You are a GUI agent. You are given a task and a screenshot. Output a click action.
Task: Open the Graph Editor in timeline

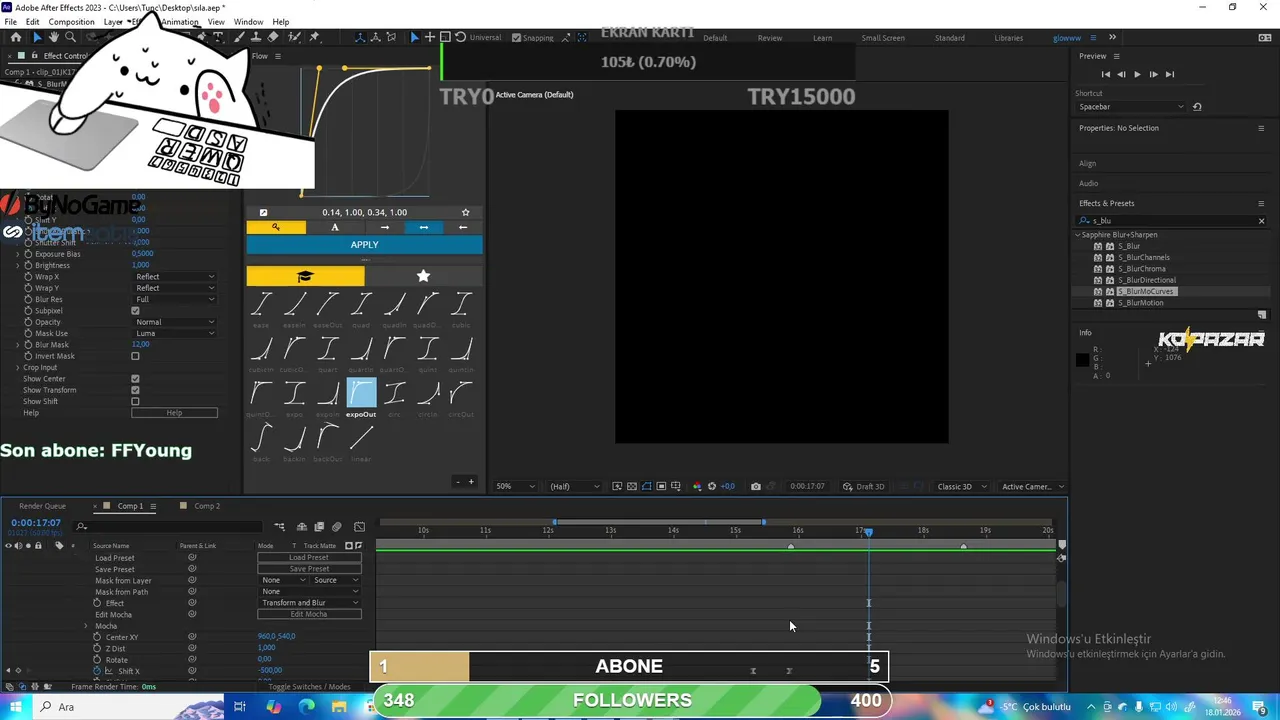coord(360,526)
